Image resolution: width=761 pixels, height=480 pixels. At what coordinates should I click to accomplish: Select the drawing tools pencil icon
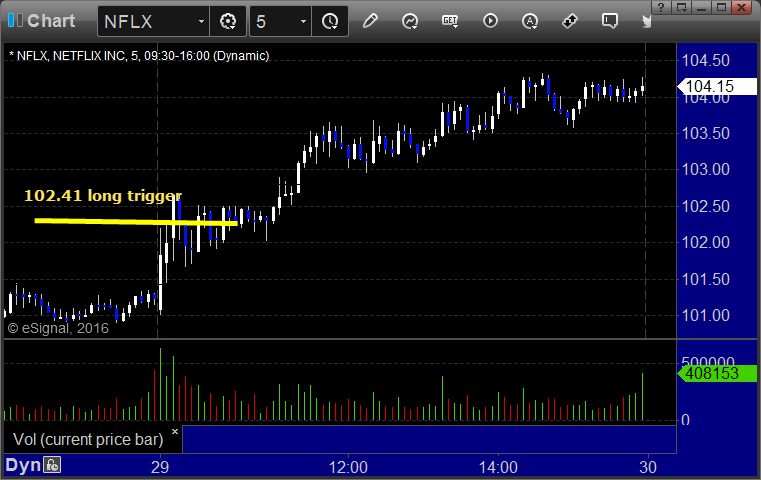tap(370, 21)
